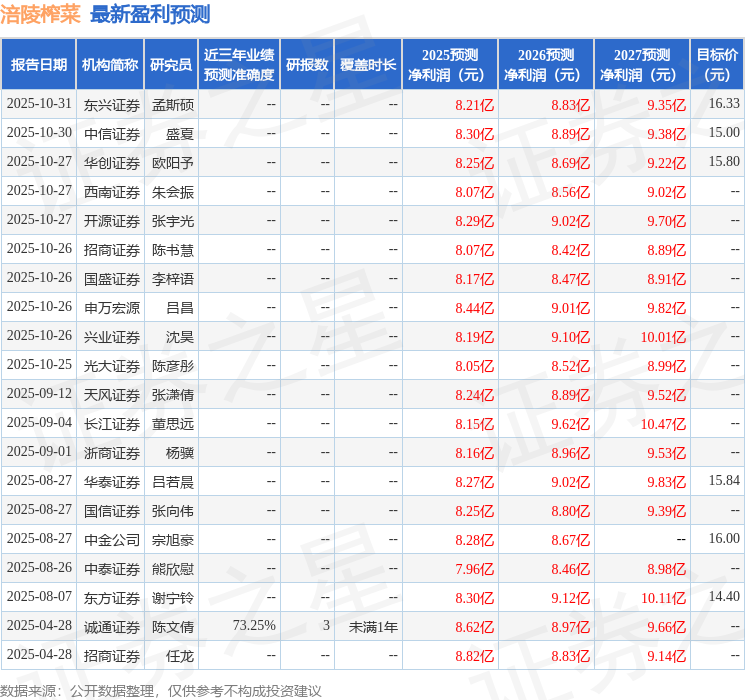Click target price 15.00
Screen dimensions: 745x700
pyautogui.click(x=724, y=133)
